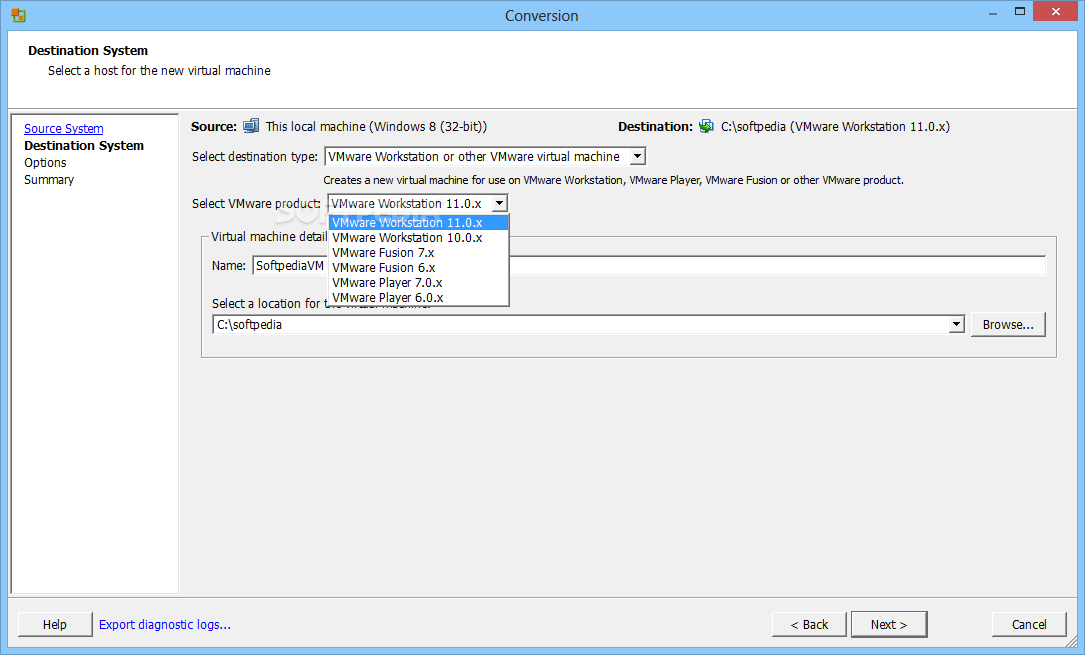Cancel the conversion wizard
Screen dimensions: 1085x655
tap(1029, 625)
